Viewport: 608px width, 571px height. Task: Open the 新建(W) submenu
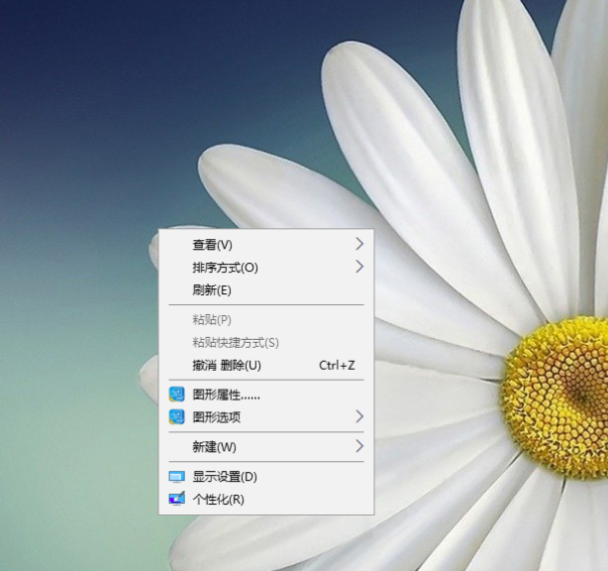pos(266,447)
